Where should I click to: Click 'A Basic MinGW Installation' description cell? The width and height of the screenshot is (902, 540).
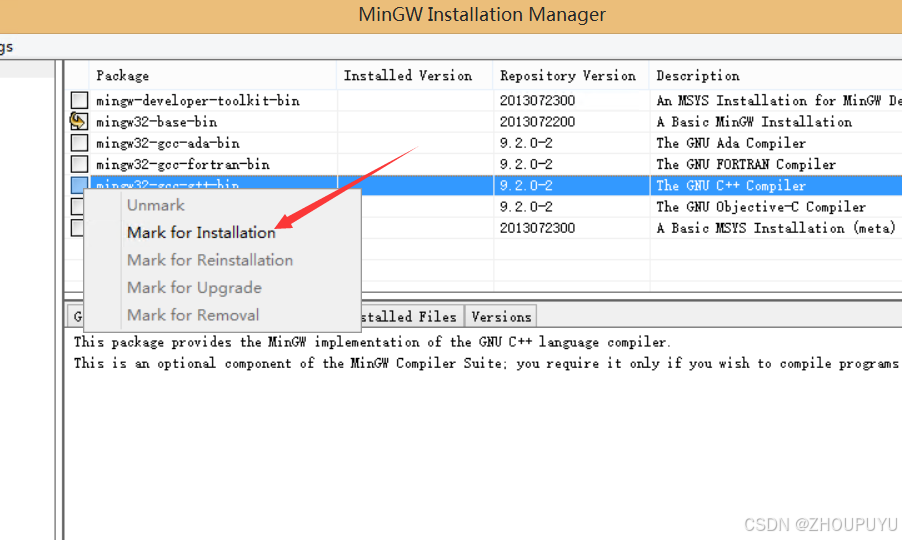tap(754, 122)
